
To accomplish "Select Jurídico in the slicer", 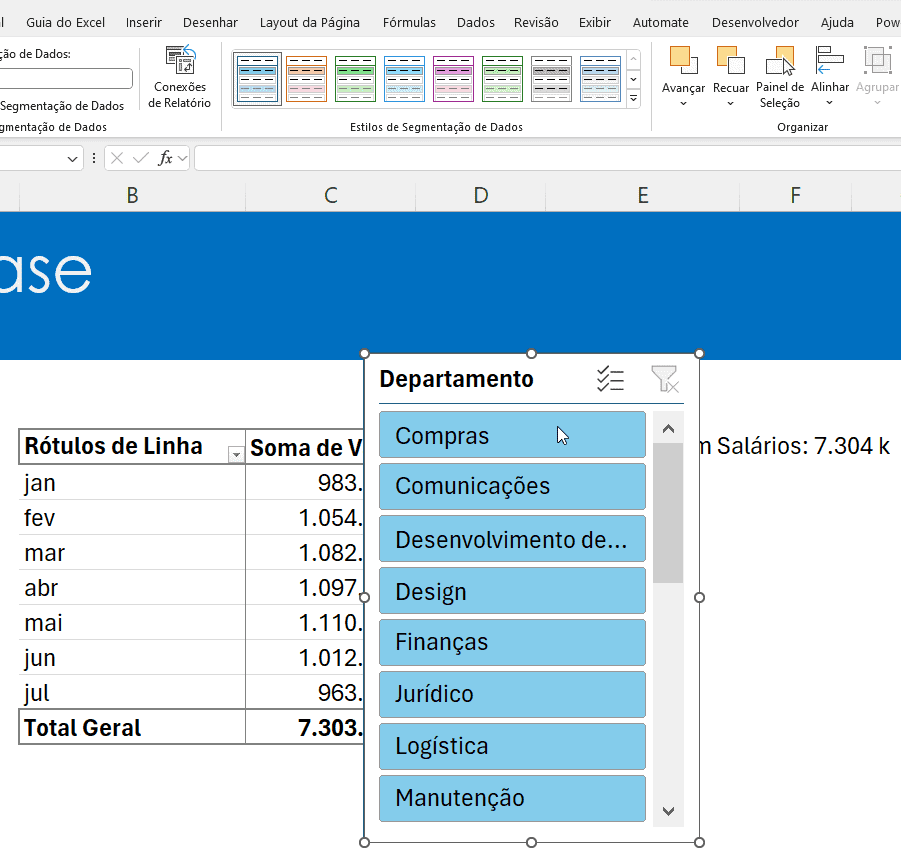I will [x=512, y=695].
